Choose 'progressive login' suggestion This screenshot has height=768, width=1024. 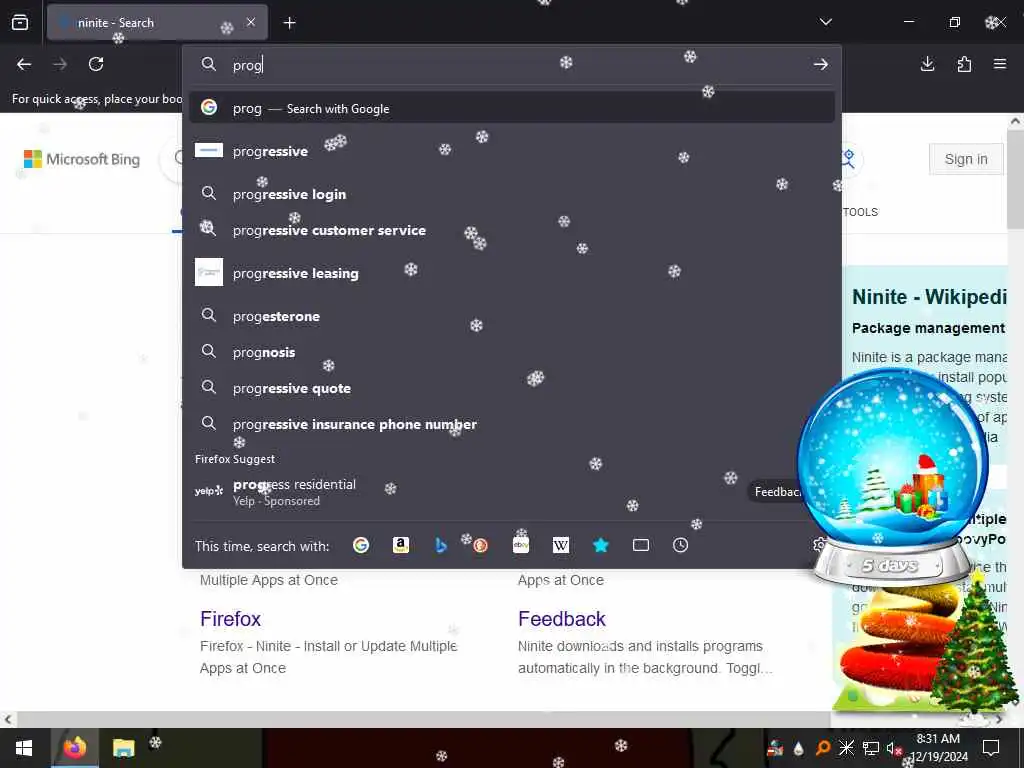[512, 194]
